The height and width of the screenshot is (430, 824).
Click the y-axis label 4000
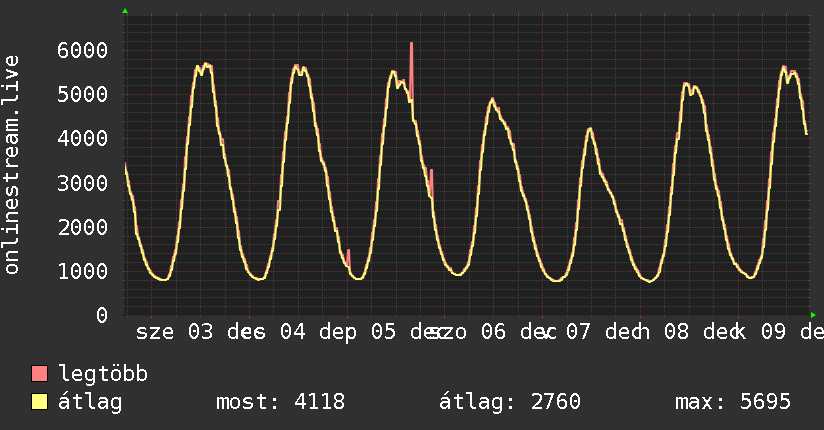point(83,139)
